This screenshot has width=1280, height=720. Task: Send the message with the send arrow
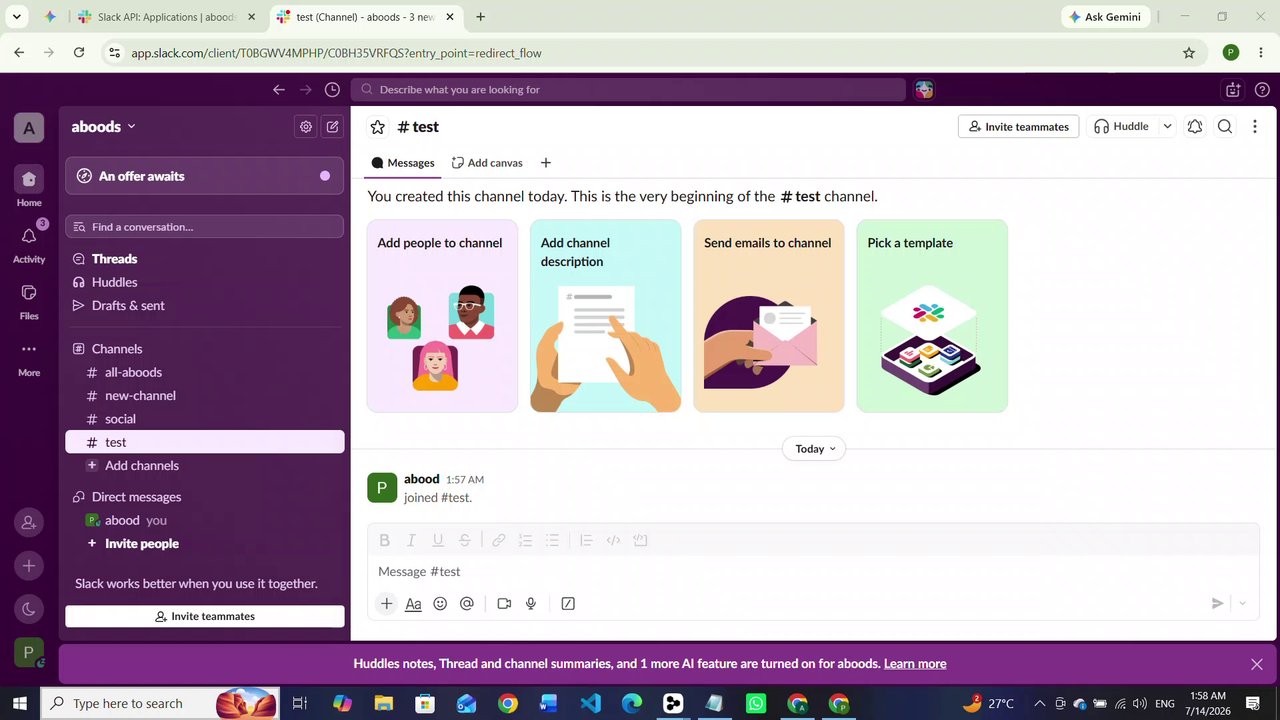coord(1217,604)
